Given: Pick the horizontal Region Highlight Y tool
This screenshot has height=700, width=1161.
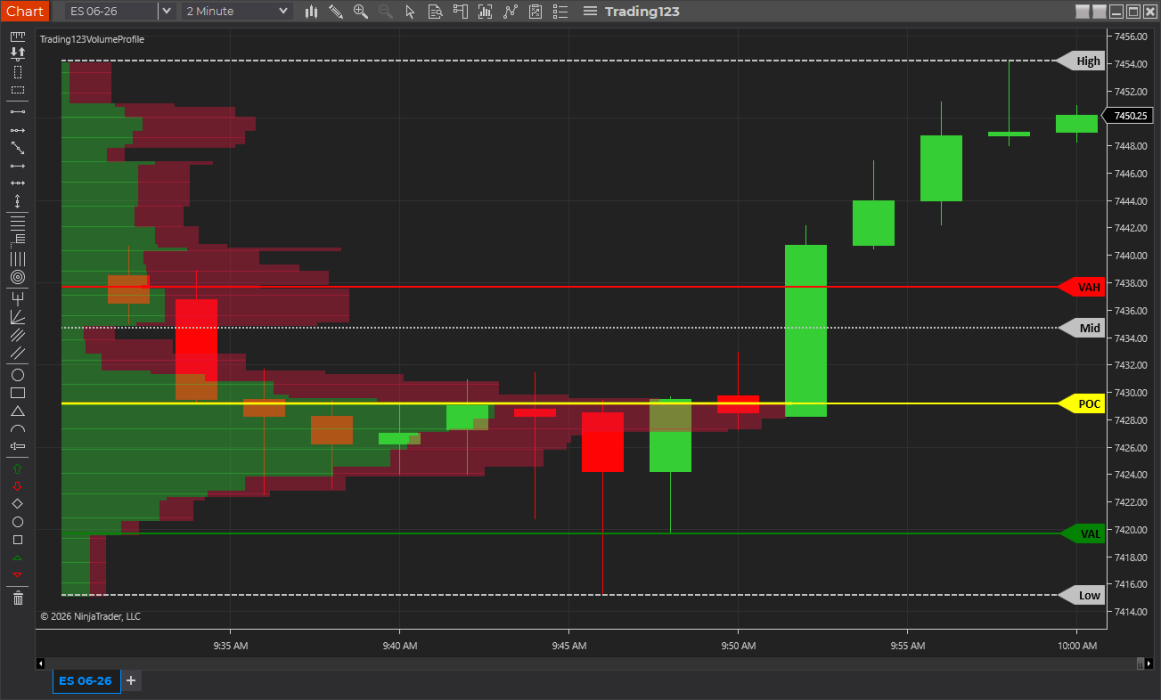Looking at the screenshot, I should tap(18, 90).
